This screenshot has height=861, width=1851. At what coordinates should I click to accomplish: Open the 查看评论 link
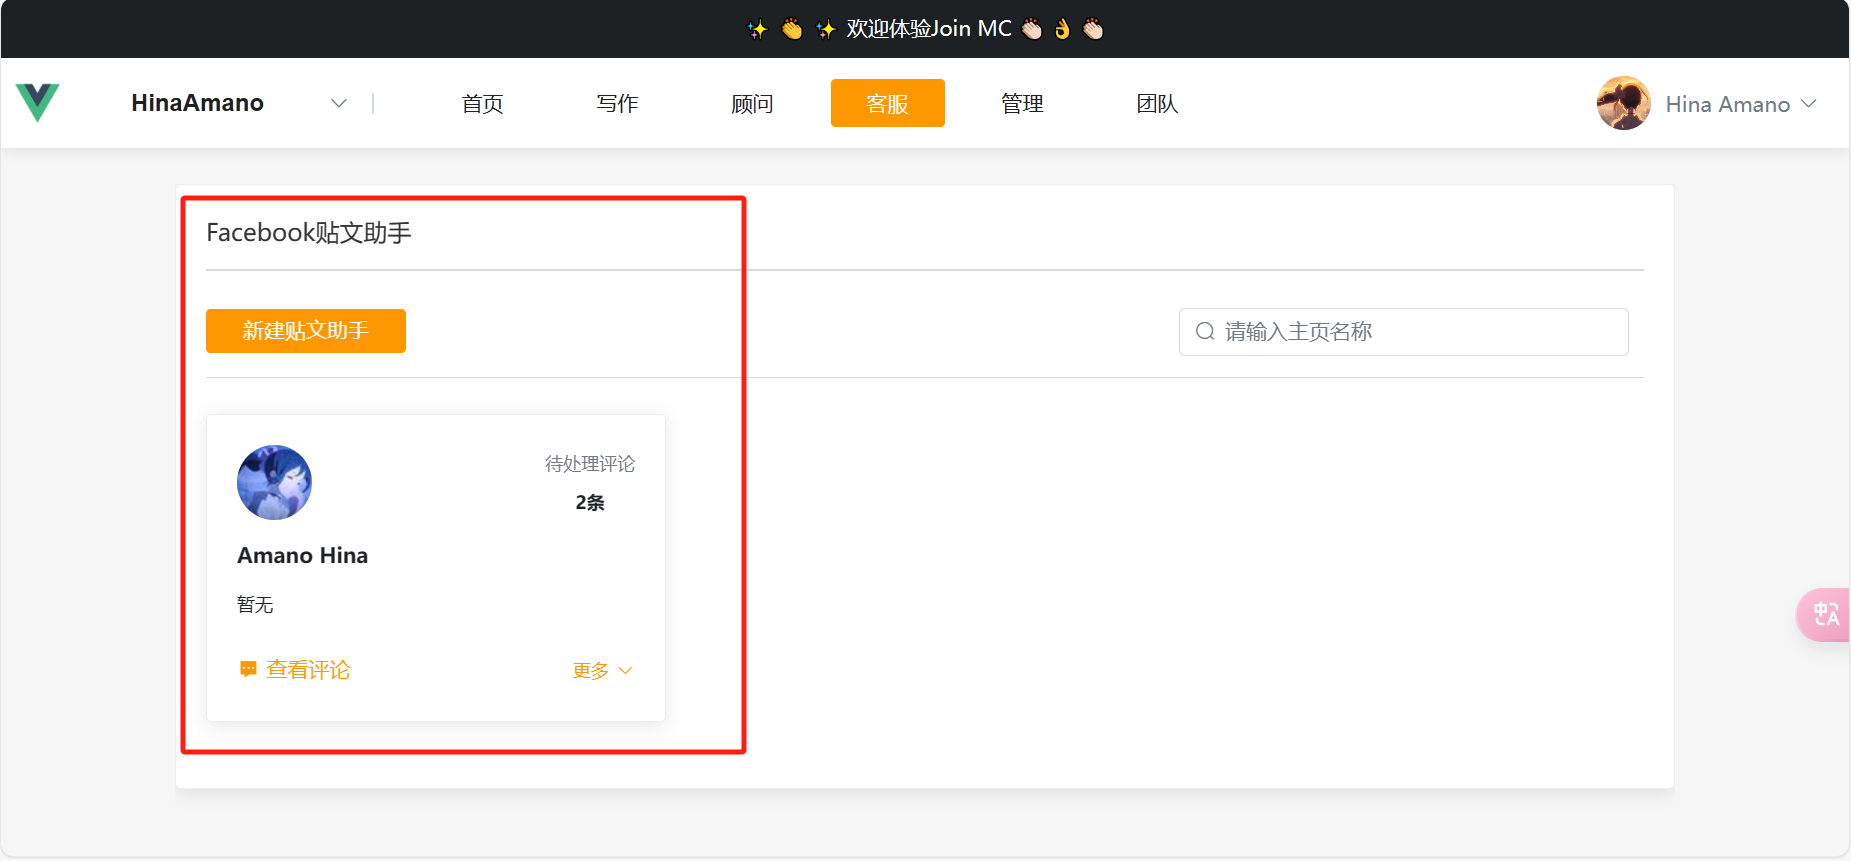point(308,670)
